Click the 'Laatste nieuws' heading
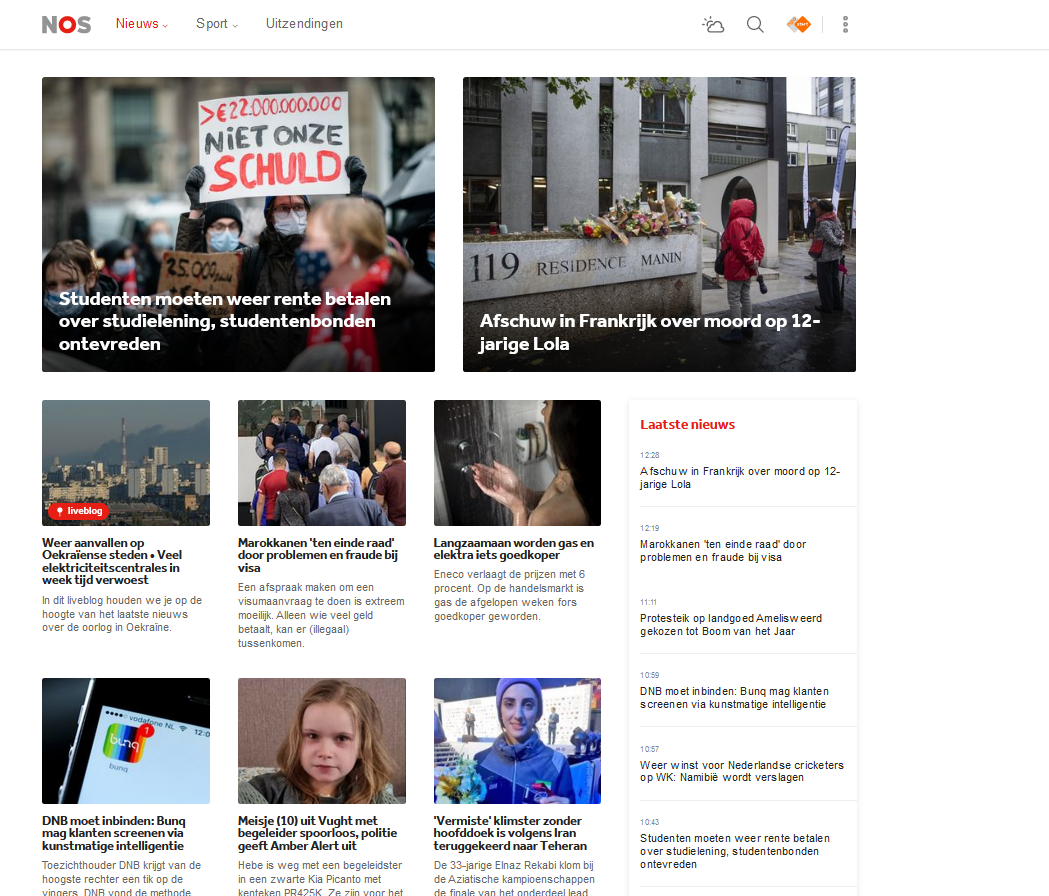Viewport: 1049px width, 896px height. 687,424
